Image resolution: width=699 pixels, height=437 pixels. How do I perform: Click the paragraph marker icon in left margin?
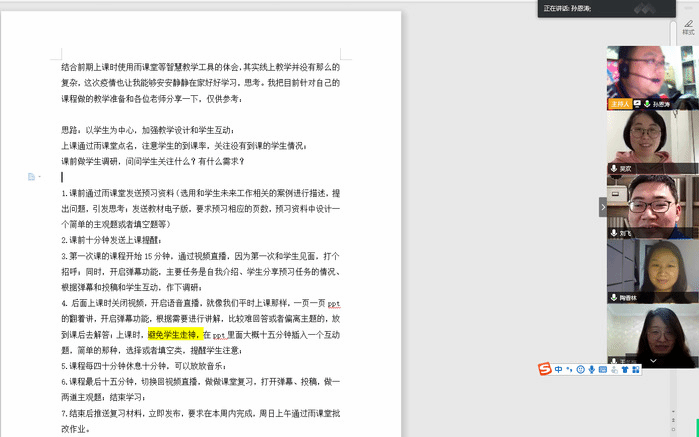pyautogui.click(x=32, y=177)
